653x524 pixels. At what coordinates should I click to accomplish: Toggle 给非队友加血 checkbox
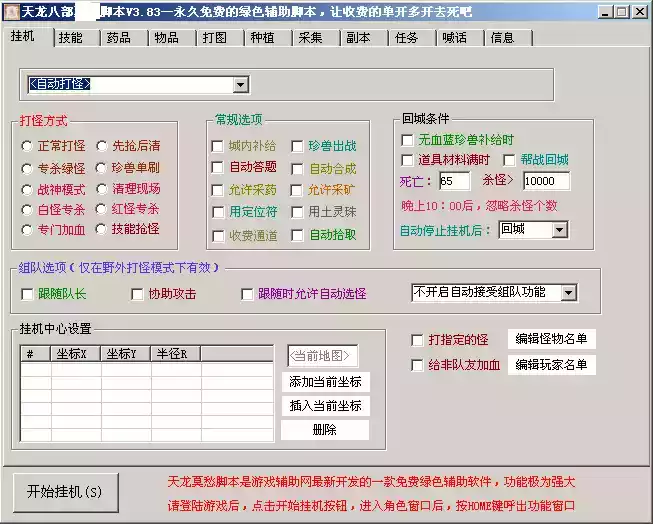(x=417, y=365)
